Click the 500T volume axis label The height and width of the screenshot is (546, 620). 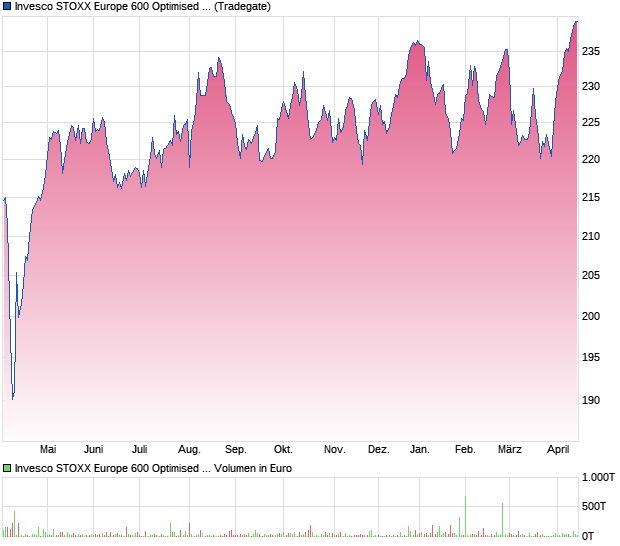click(x=595, y=507)
